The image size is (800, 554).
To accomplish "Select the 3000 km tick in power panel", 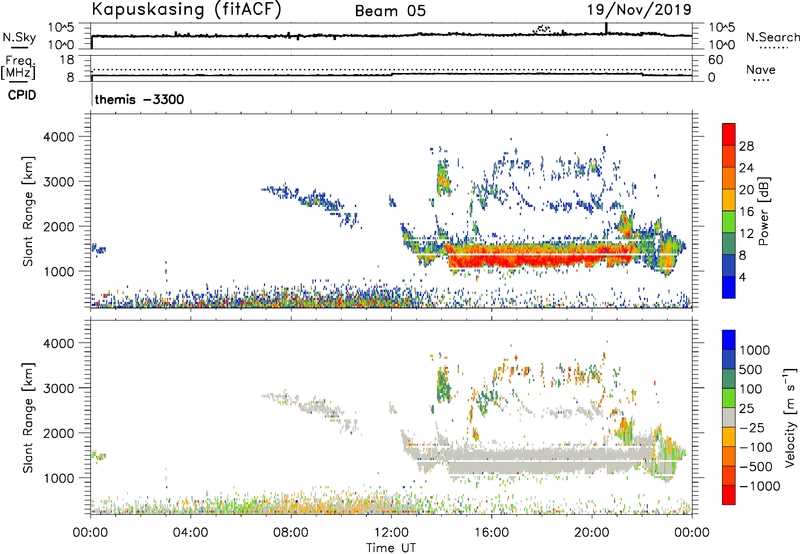I will 59,182.
